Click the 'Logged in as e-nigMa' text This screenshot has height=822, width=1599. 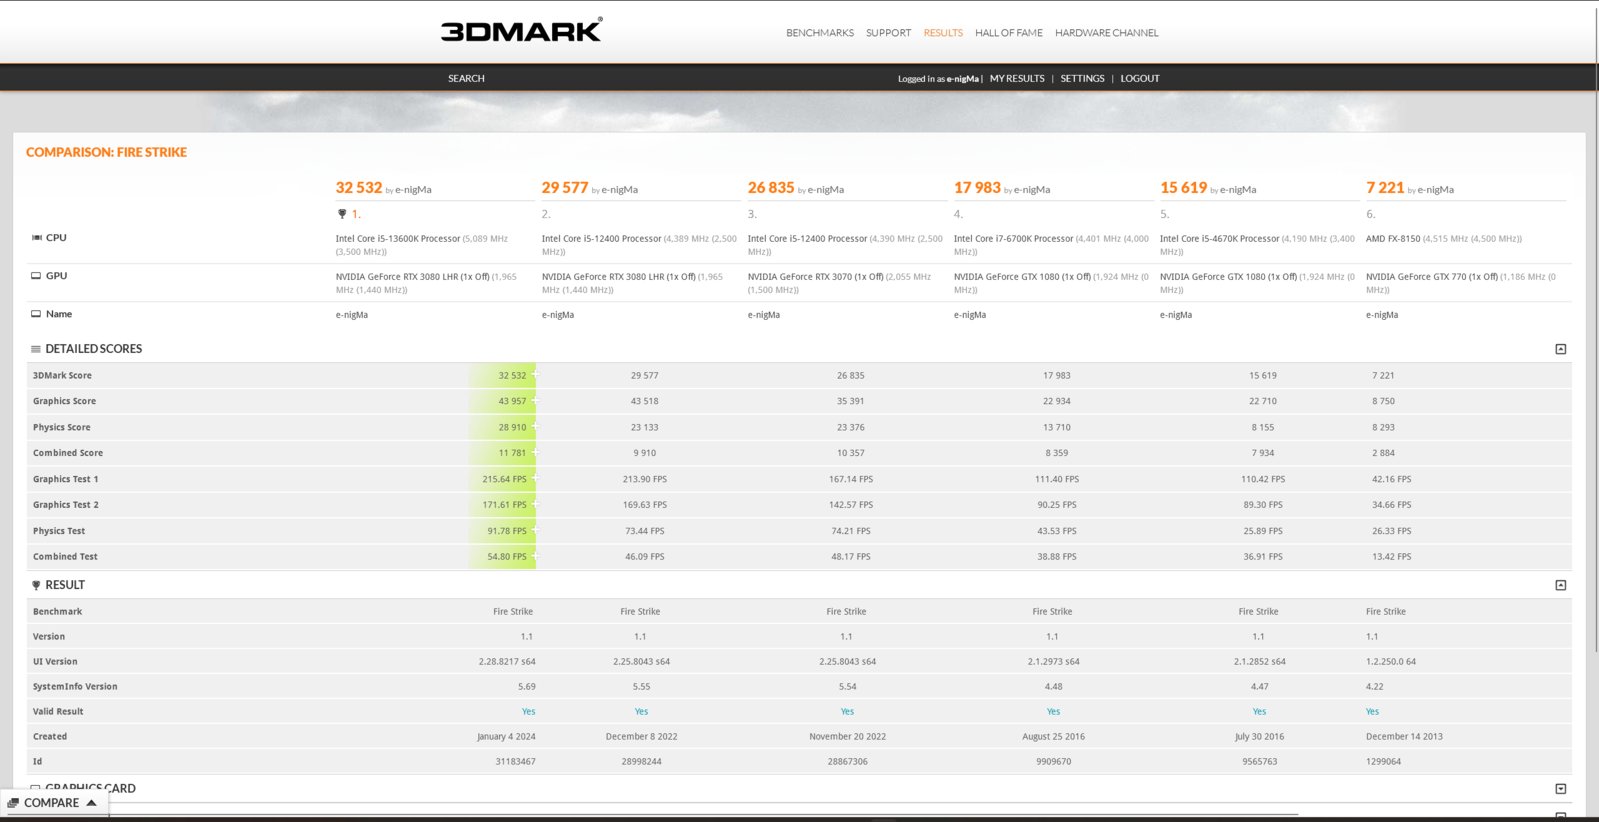point(938,78)
